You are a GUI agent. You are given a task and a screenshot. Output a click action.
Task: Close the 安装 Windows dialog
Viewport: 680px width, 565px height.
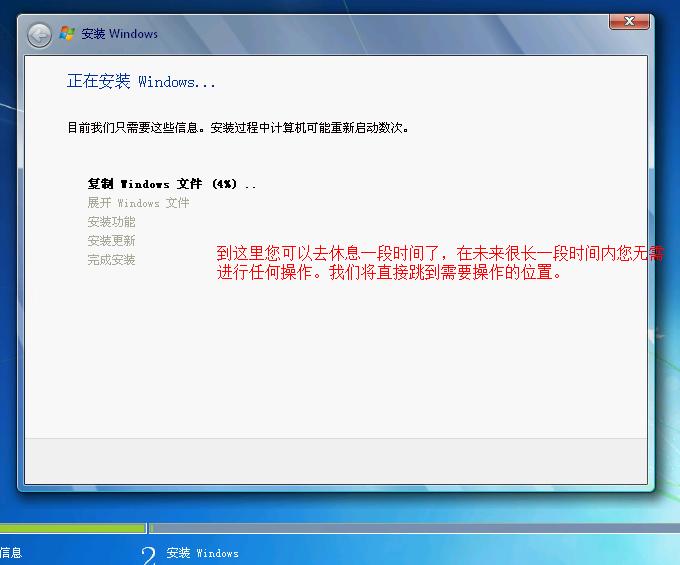629,21
